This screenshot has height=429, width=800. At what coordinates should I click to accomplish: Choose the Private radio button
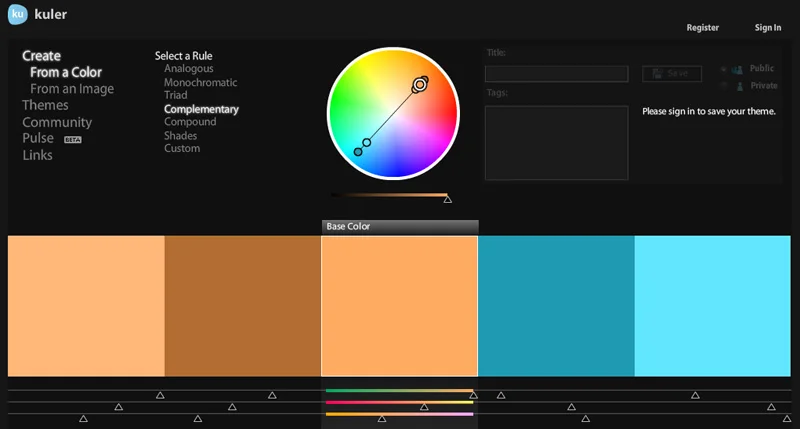723,86
